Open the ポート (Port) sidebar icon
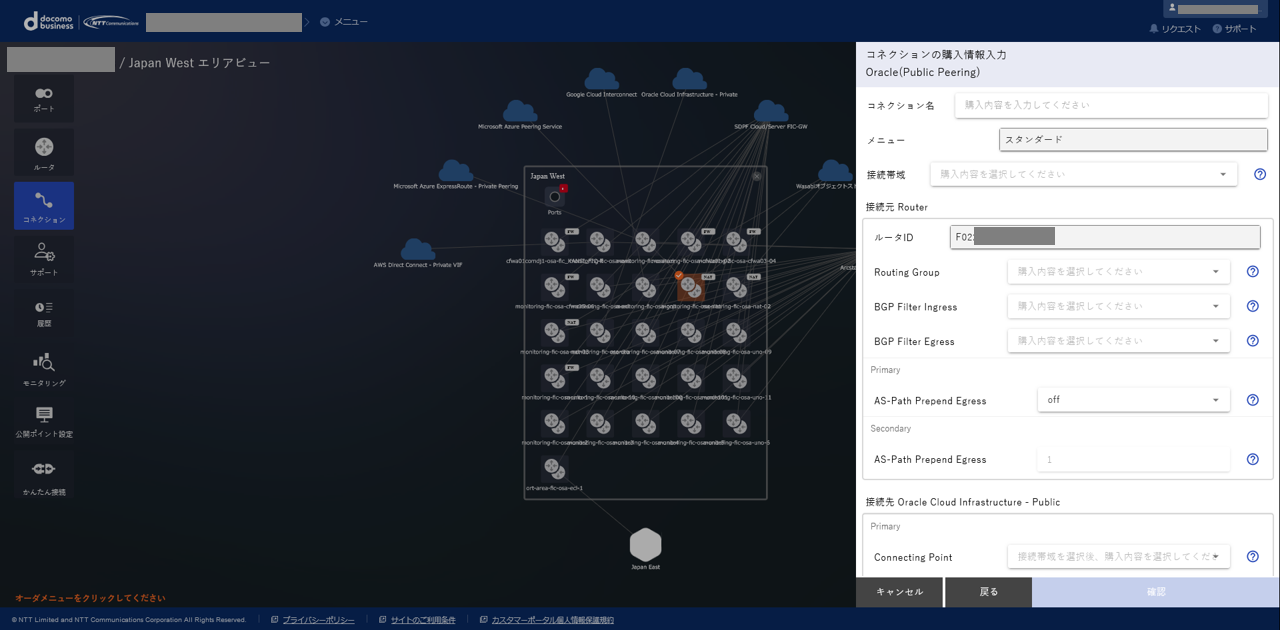The width and height of the screenshot is (1280, 630). (x=44, y=98)
